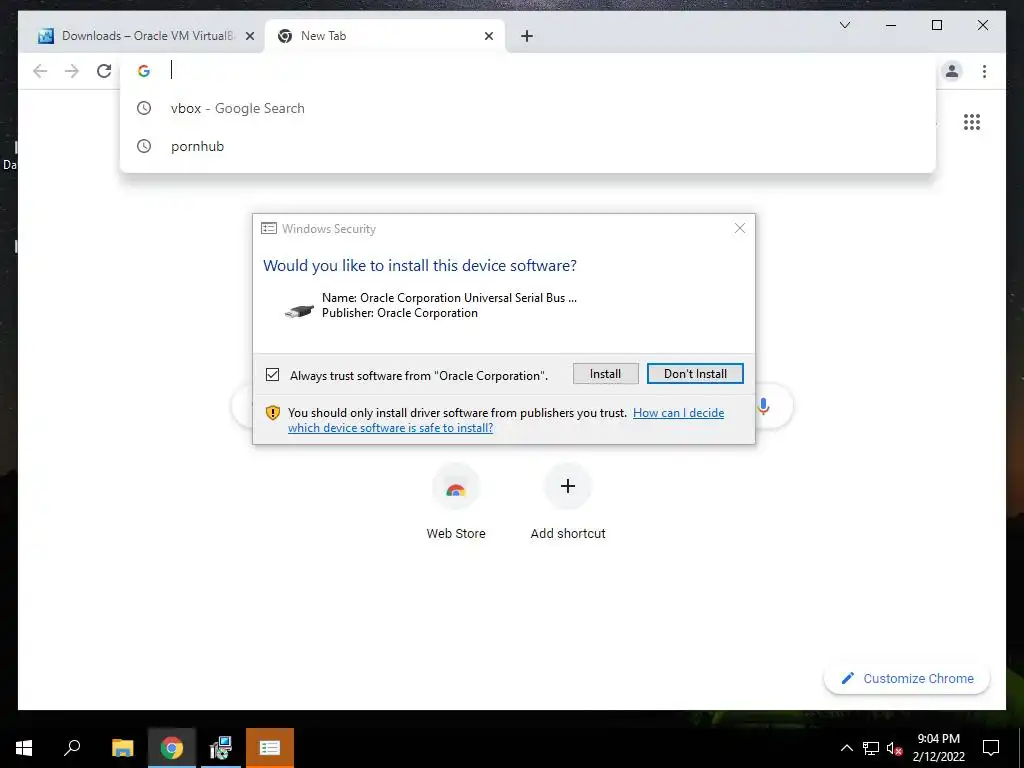Click the Name: Oracle Corporation Universal Serial Bus text
This screenshot has width=1024, height=768.
449,298
